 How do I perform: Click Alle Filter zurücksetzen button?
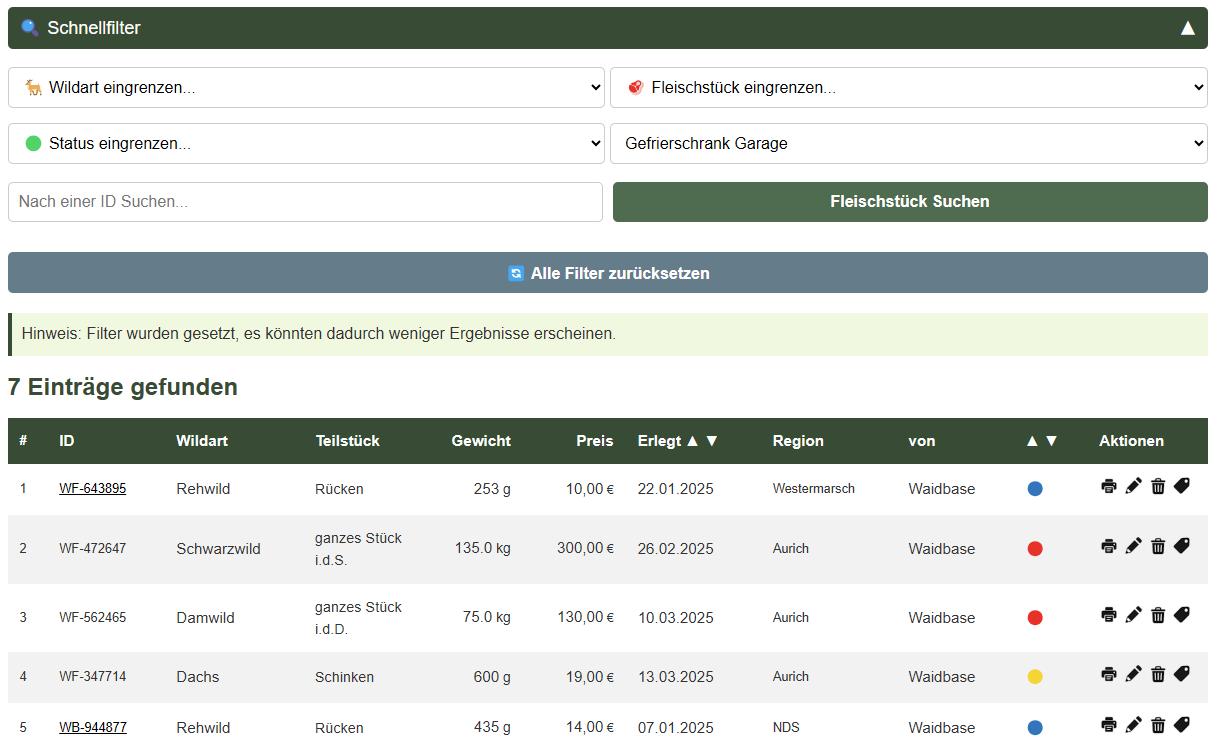tap(608, 273)
